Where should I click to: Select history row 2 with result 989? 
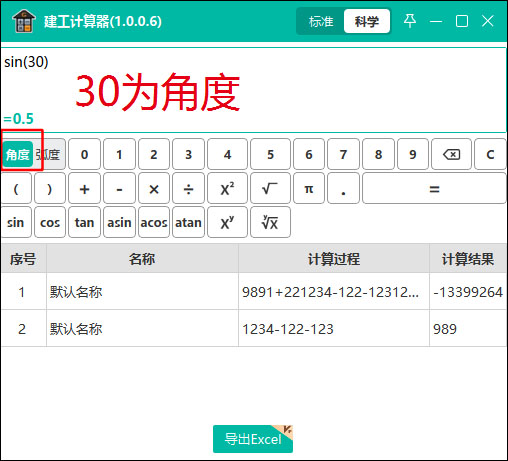[254, 329]
